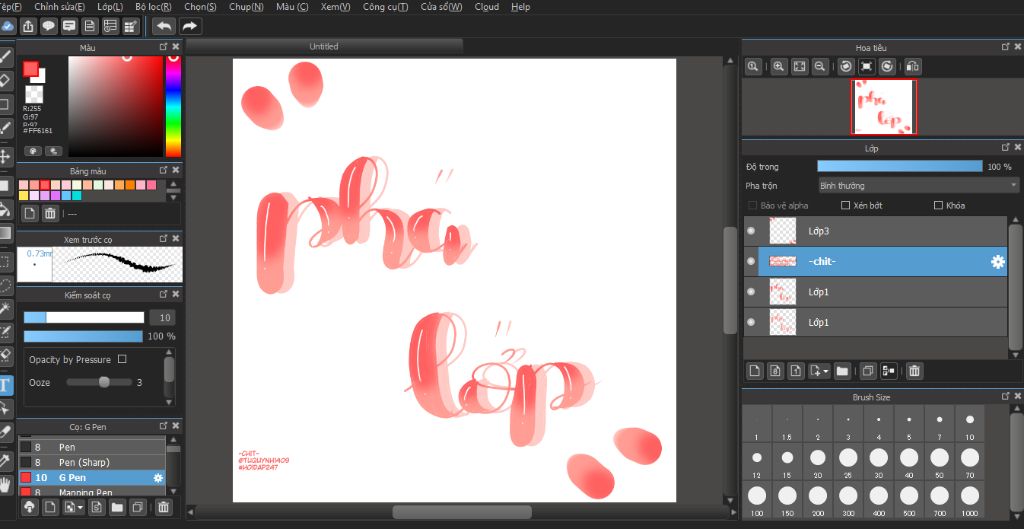Choose brush size 100 preset

pyautogui.click(x=756, y=500)
